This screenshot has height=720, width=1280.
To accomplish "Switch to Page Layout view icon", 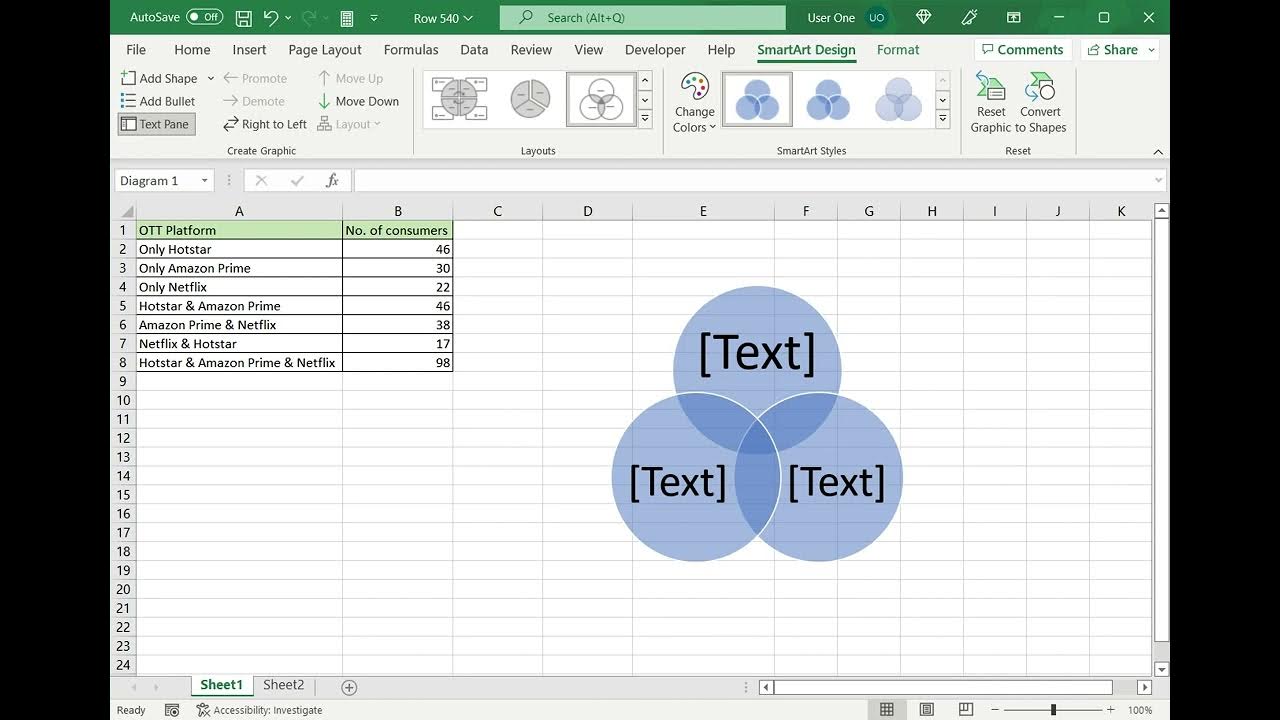I will click(x=927, y=710).
